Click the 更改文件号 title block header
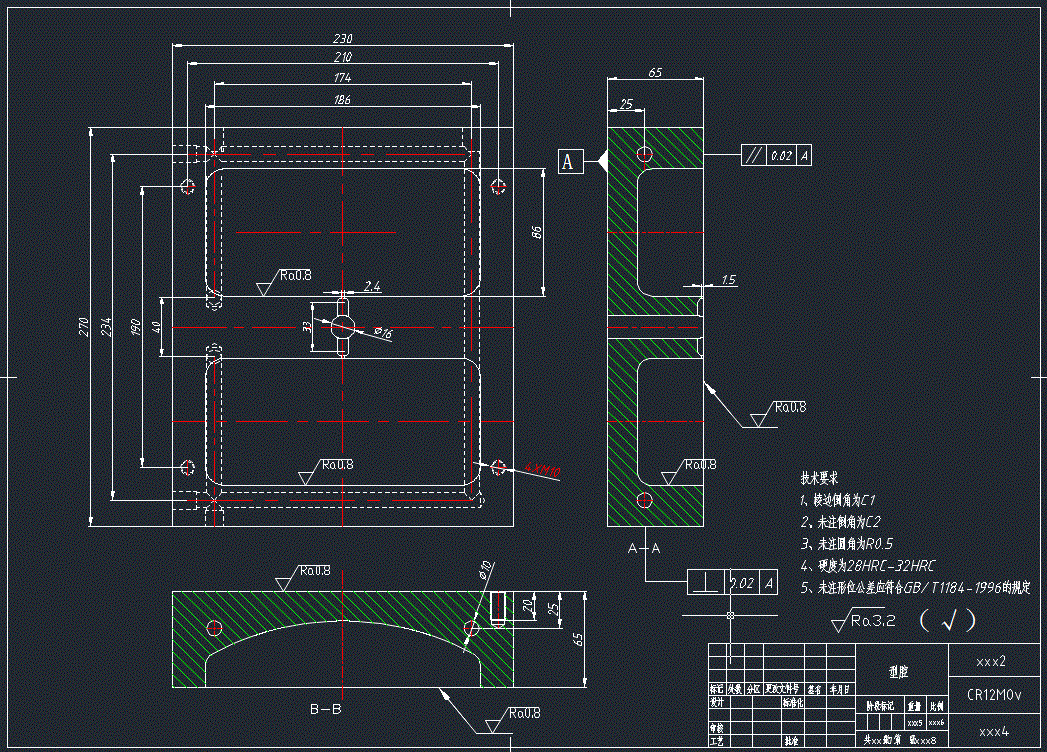The image size is (1047, 752). 782,689
